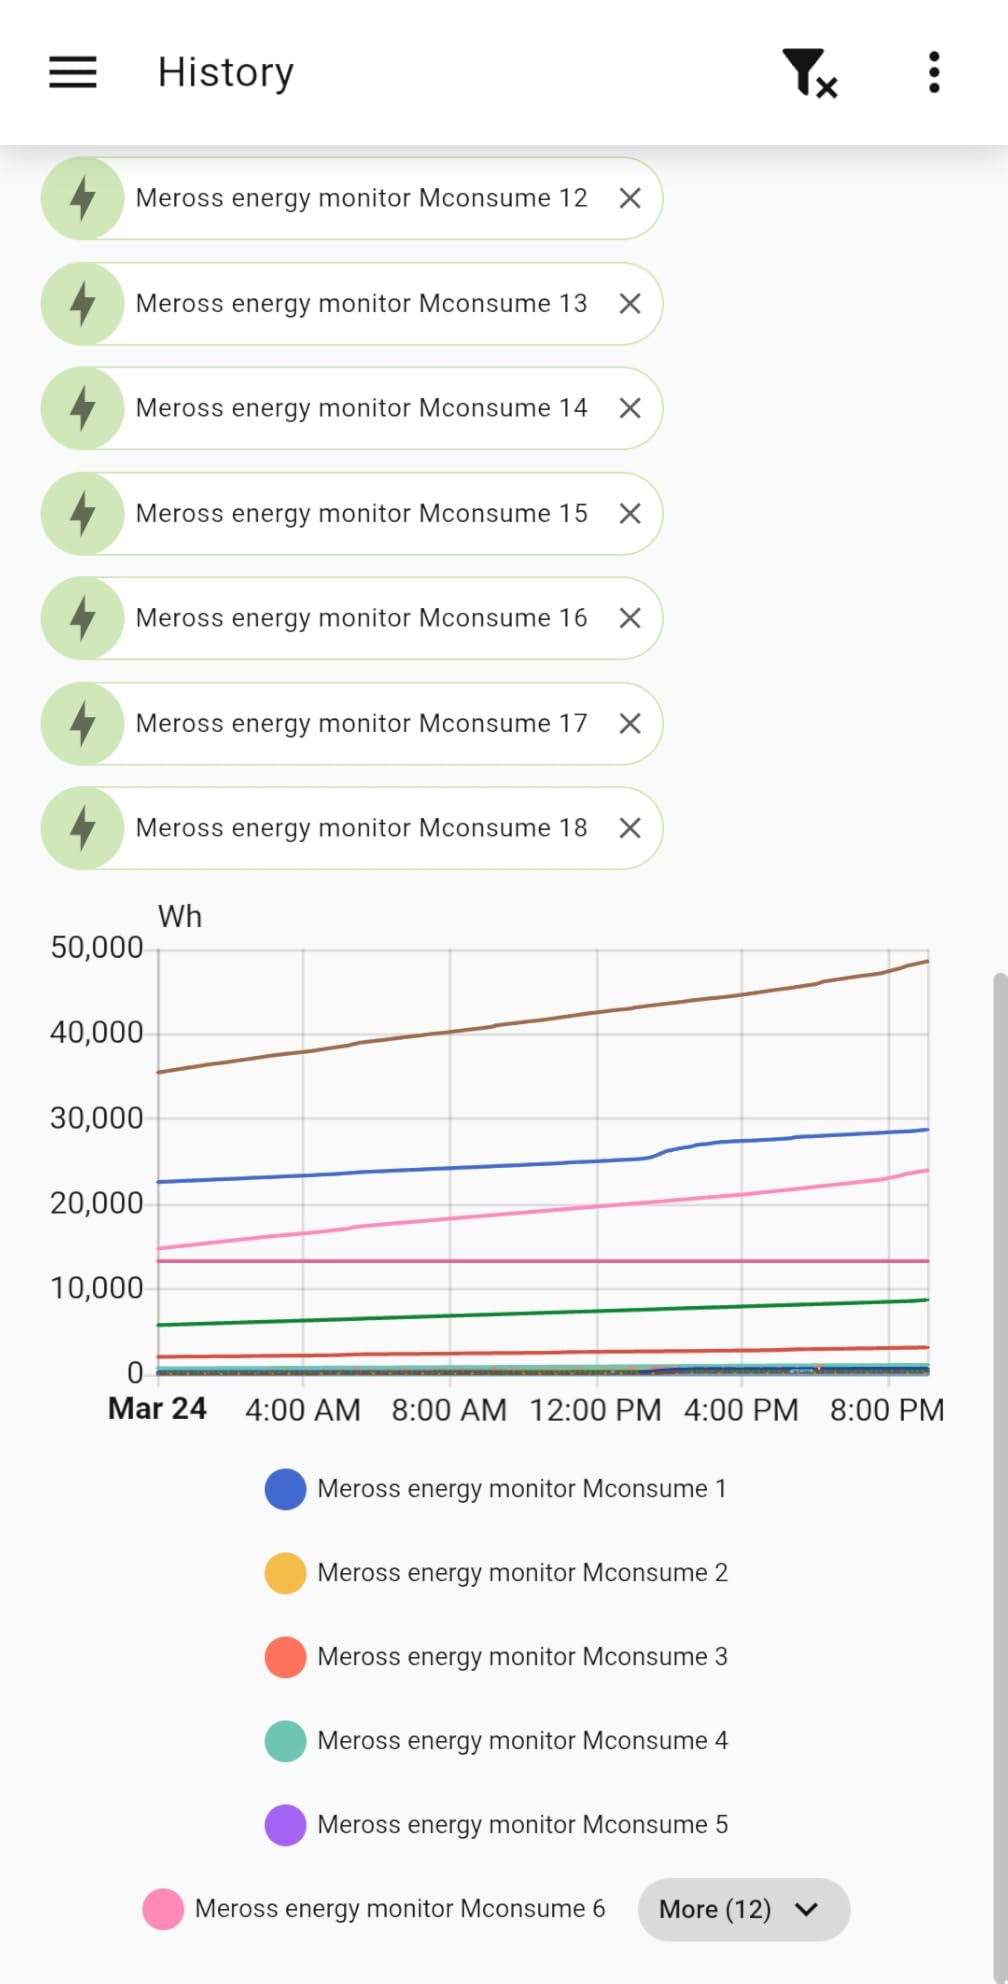Hide series via Mconsume 1 legend label
Viewport: 1008px width, 1984px height.
point(522,1489)
